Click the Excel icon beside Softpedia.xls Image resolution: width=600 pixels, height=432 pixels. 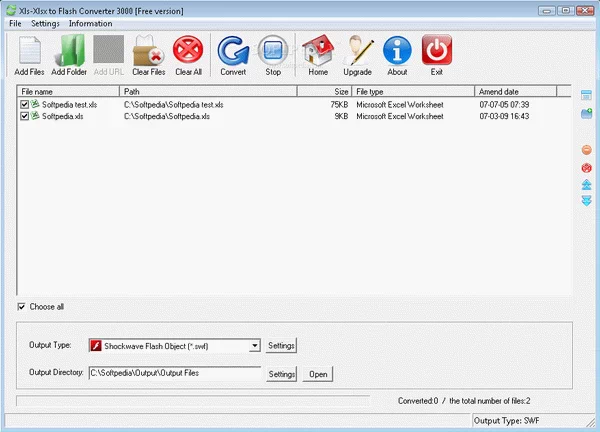[x=35, y=116]
